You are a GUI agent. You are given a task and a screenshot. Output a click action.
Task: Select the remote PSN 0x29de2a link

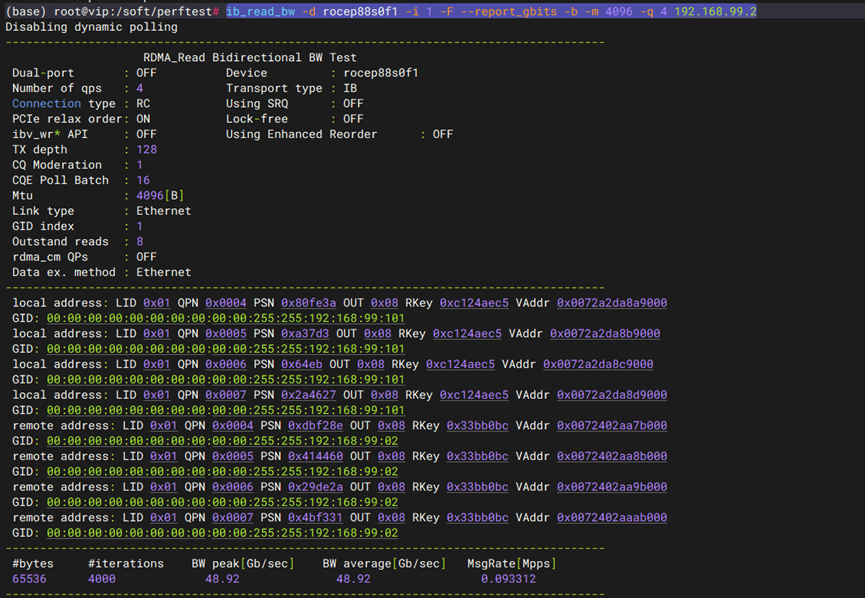click(x=315, y=487)
